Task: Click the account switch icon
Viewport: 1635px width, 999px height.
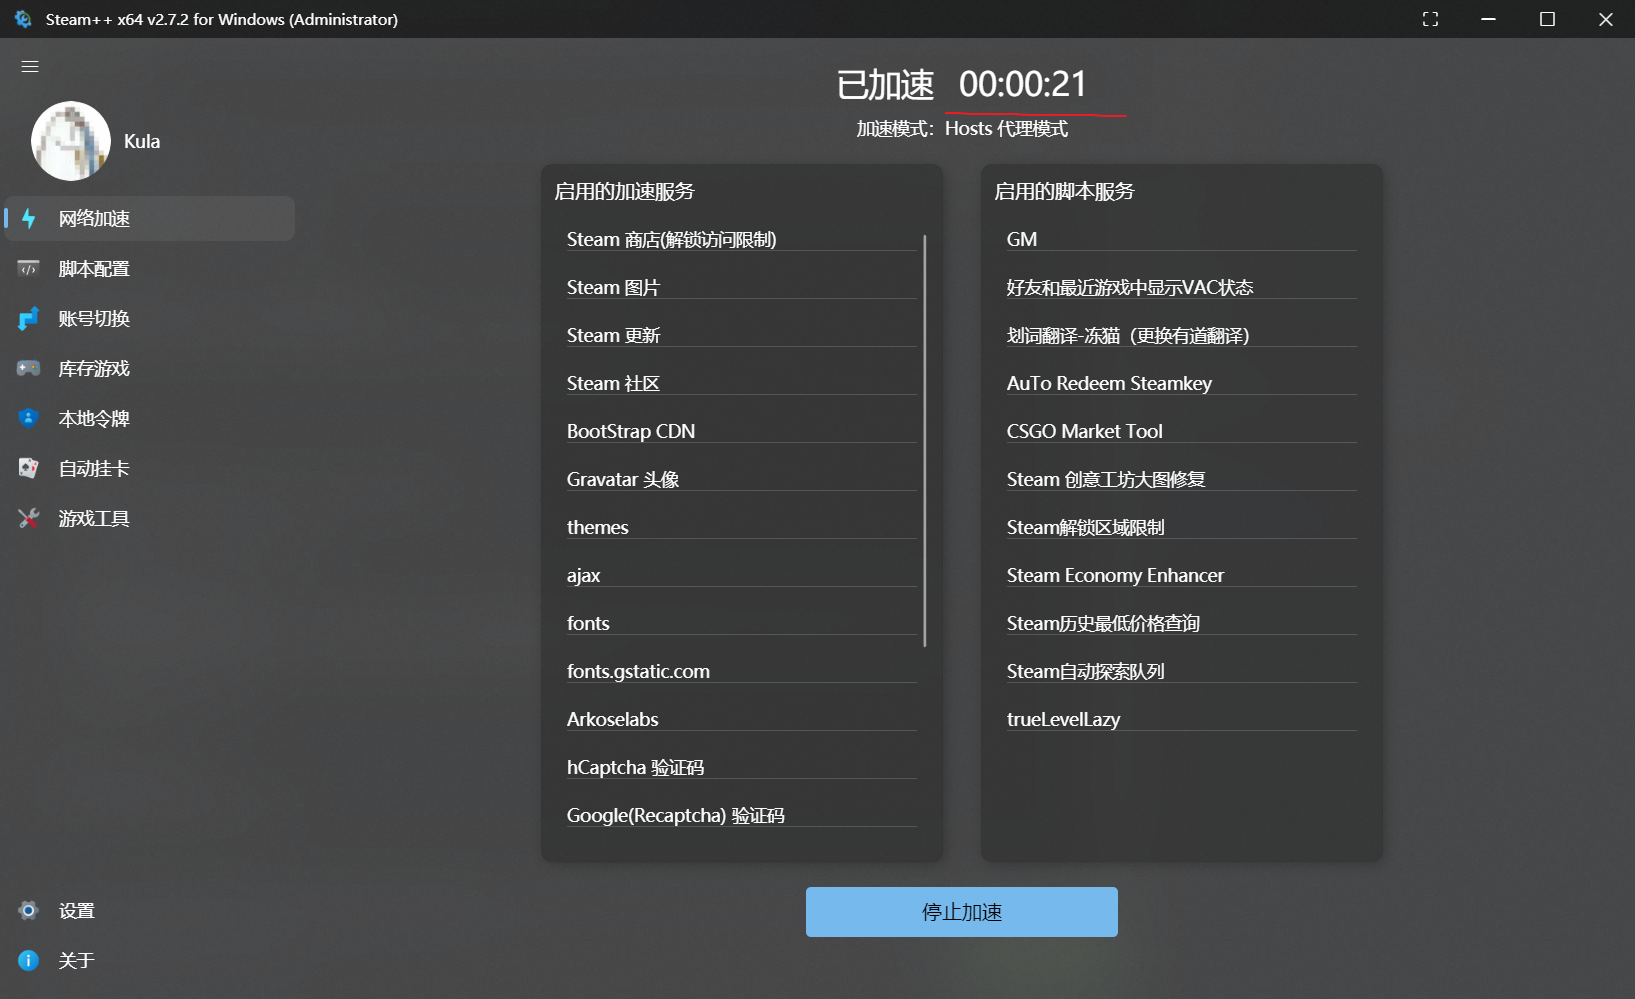Action: 28,318
